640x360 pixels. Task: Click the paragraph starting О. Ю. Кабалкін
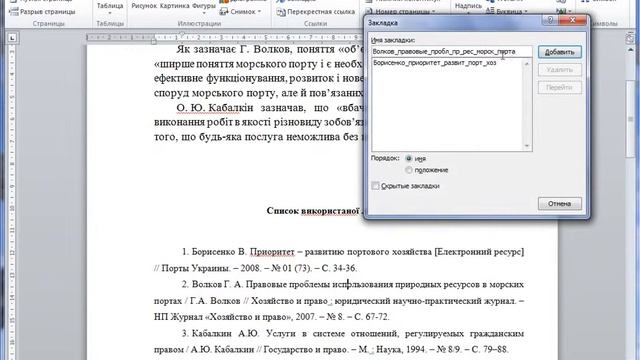pos(270,108)
